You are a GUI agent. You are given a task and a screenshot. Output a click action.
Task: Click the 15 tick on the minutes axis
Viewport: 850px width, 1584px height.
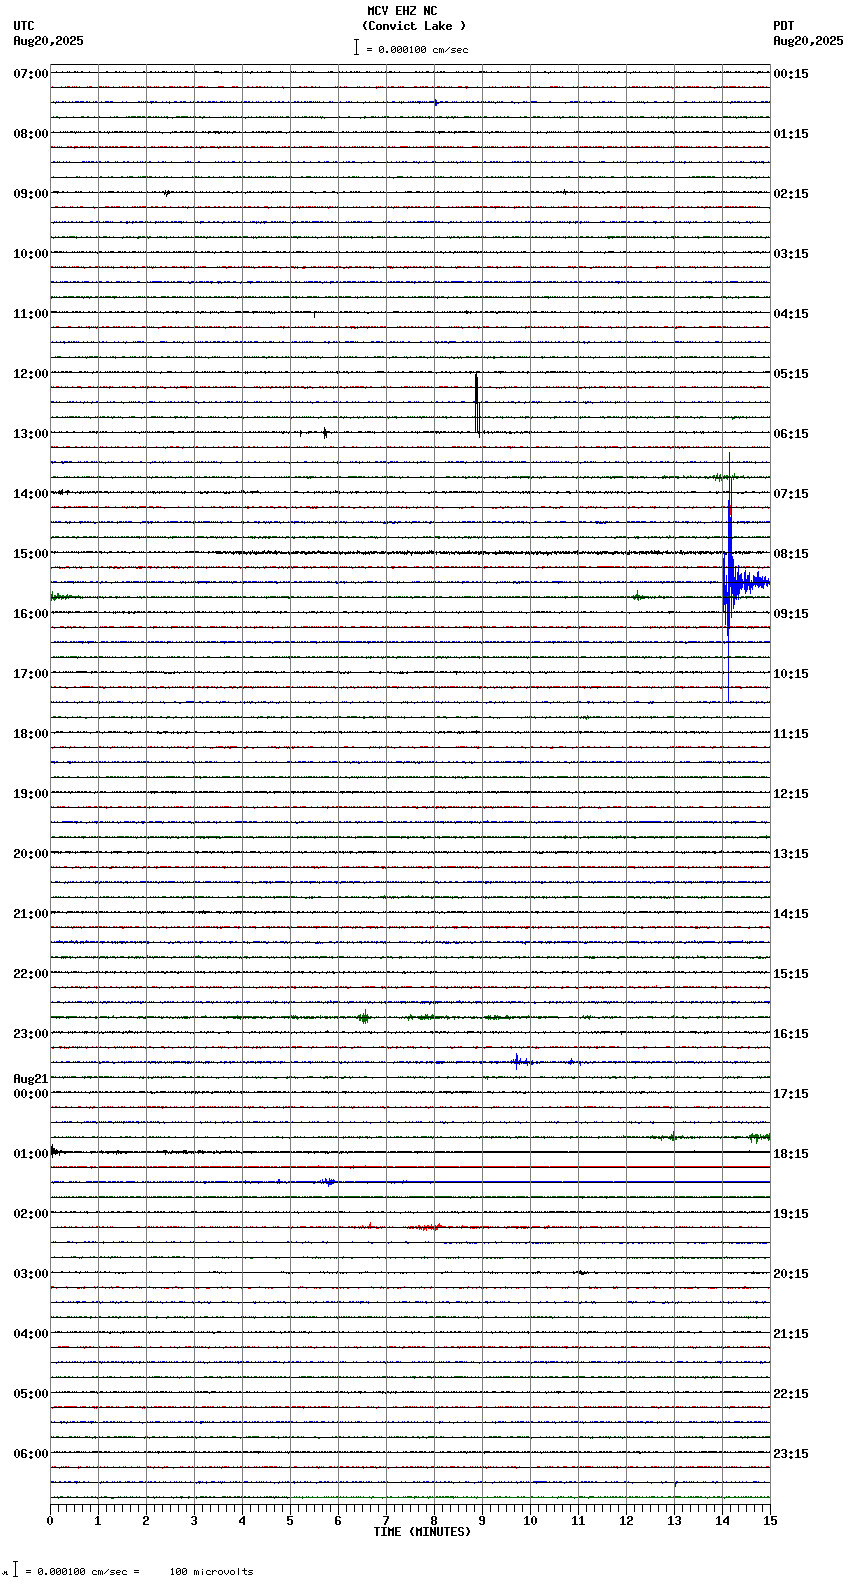(770, 1521)
